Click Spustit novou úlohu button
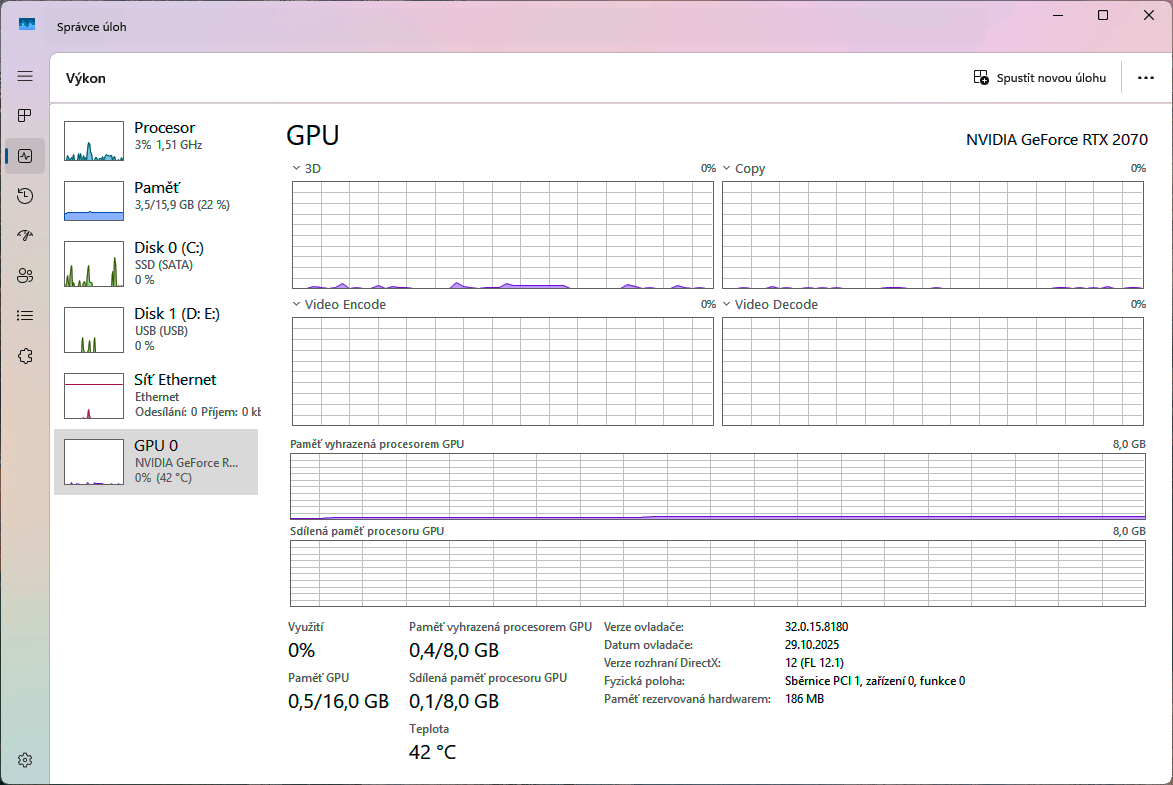The image size is (1173, 785). click(x=1040, y=77)
